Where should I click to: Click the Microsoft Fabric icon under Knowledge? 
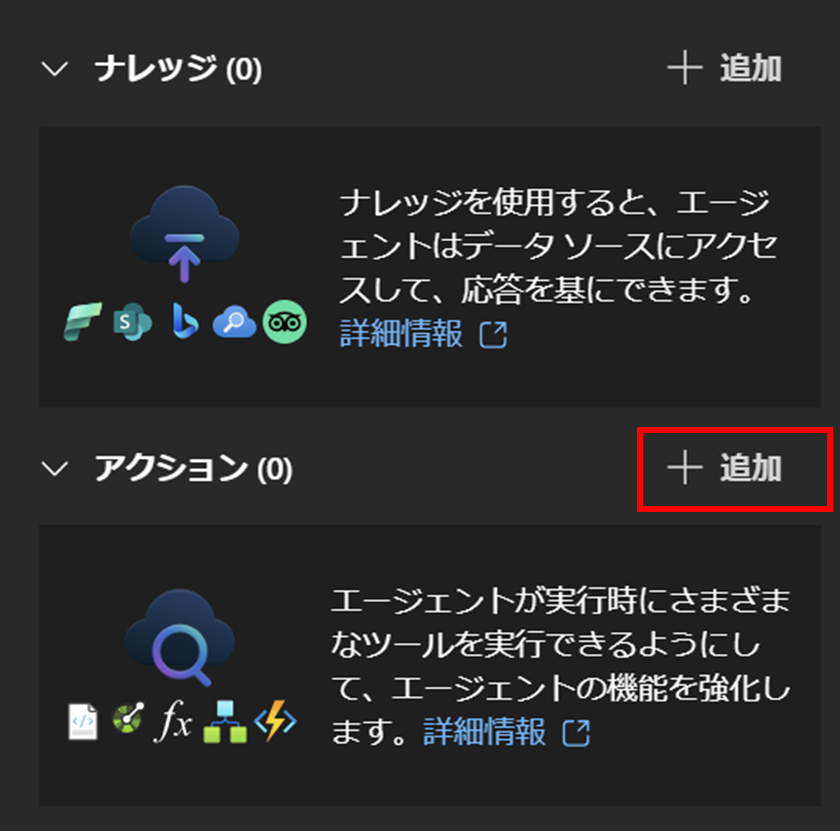point(82,321)
